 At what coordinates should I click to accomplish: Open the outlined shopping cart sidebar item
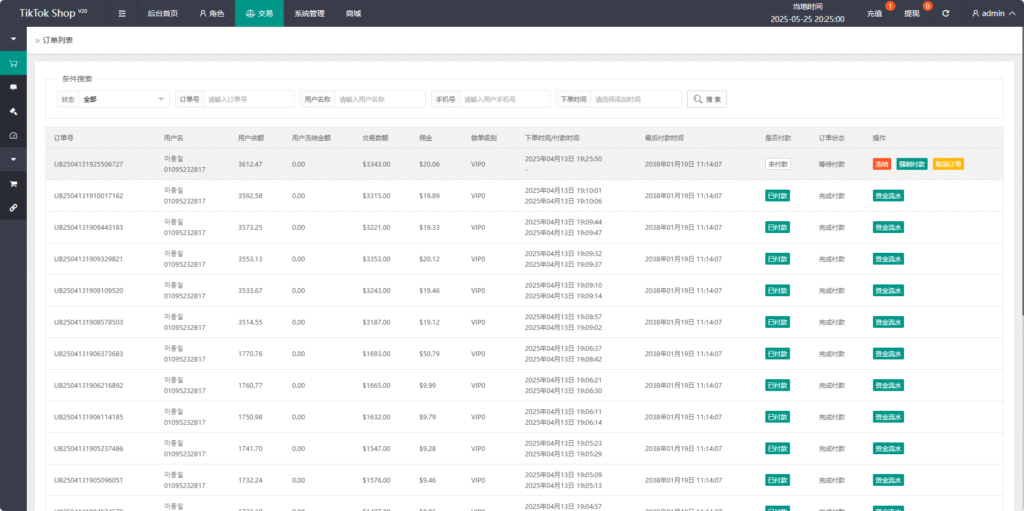tap(13, 63)
